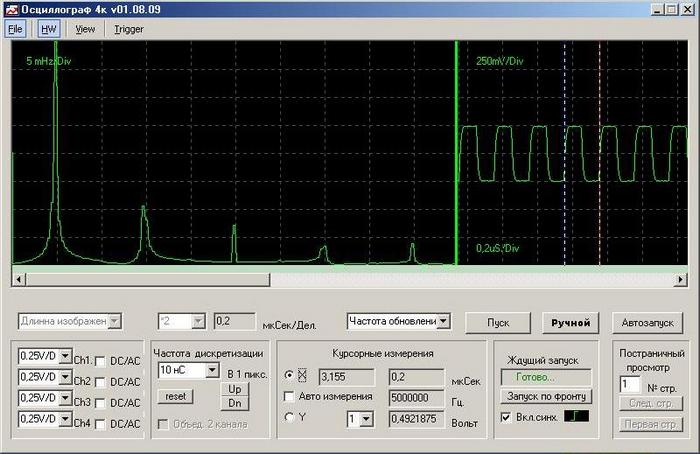Open the File menu
The width and height of the screenshot is (700, 454).
(x=15, y=29)
